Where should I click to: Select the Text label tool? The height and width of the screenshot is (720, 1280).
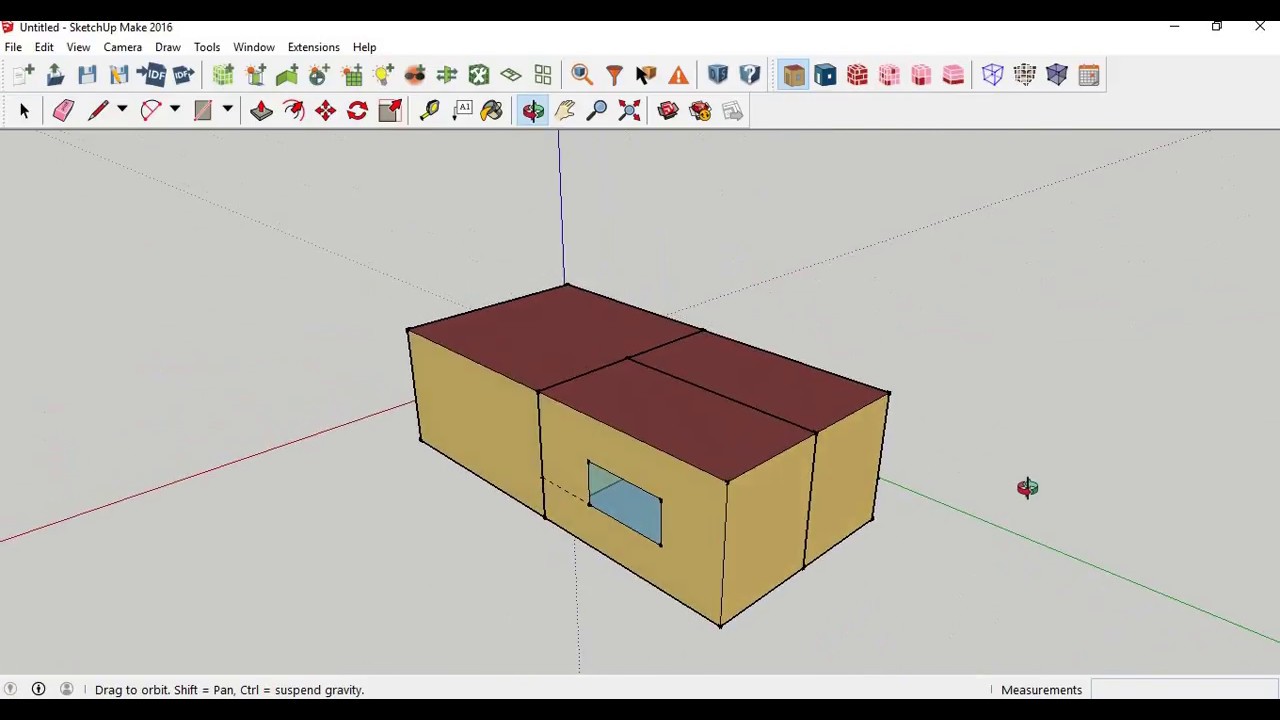(x=462, y=111)
